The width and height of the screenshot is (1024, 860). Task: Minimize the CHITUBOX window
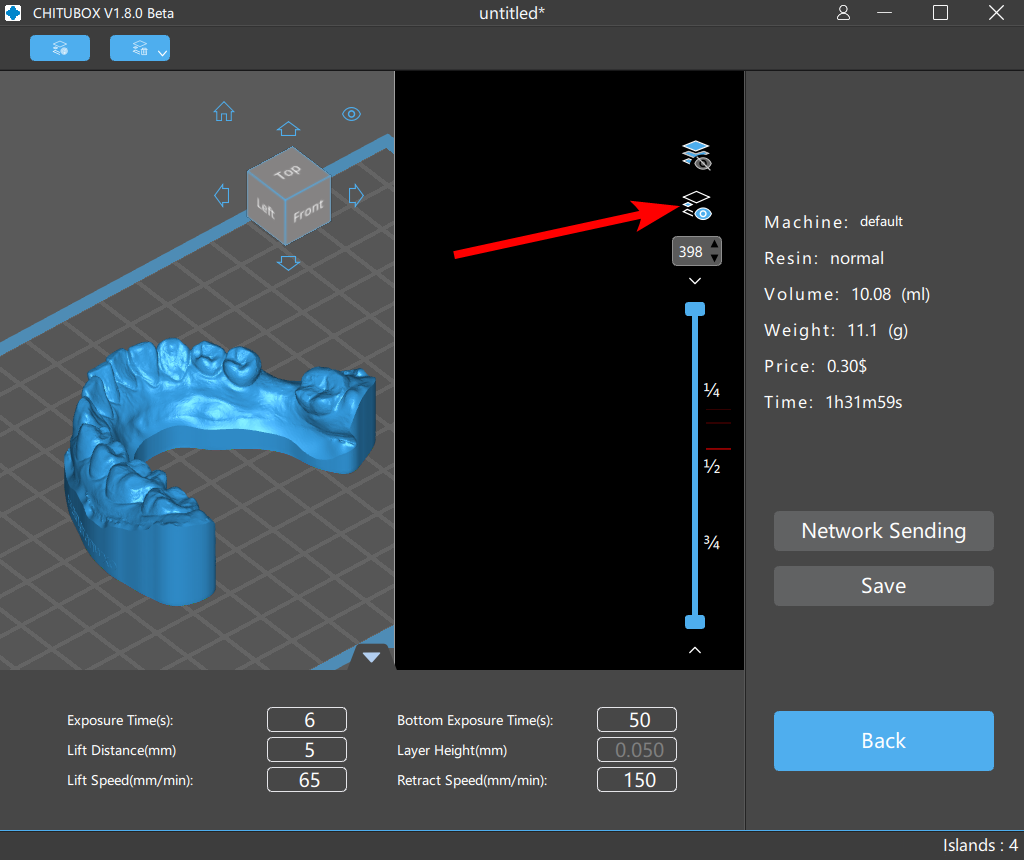(x=884, y=13)
